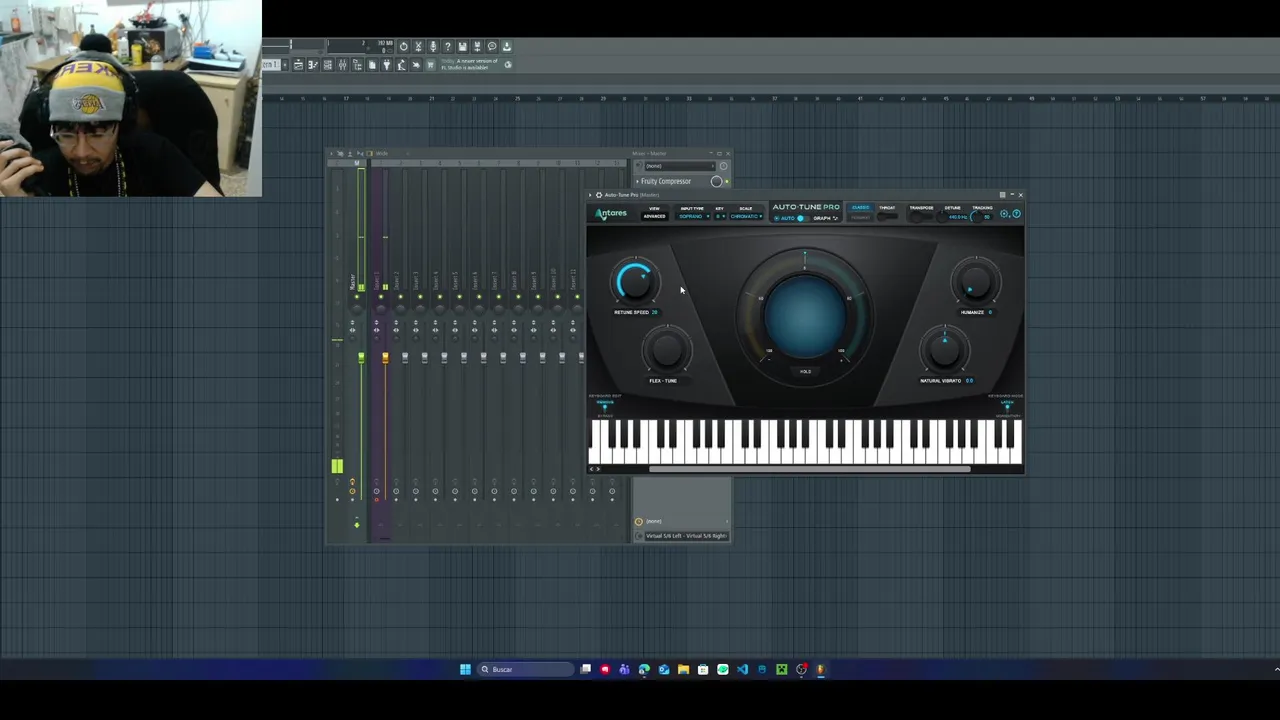Click the floppy disk save icon in FL toolbar
1280x720 pixels.
462,46
